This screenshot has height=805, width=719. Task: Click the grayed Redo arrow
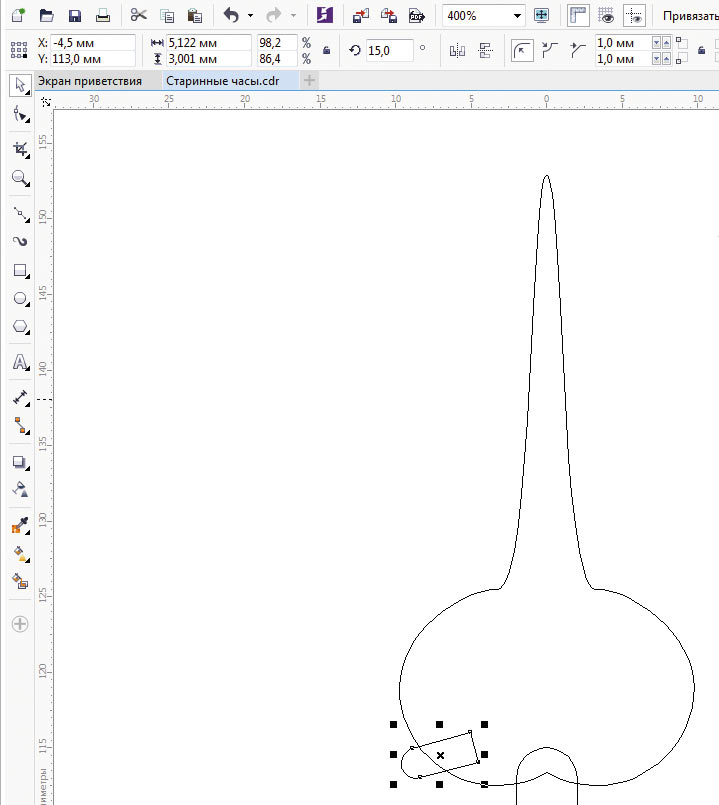pyautogui.click(x=274, y=15)
